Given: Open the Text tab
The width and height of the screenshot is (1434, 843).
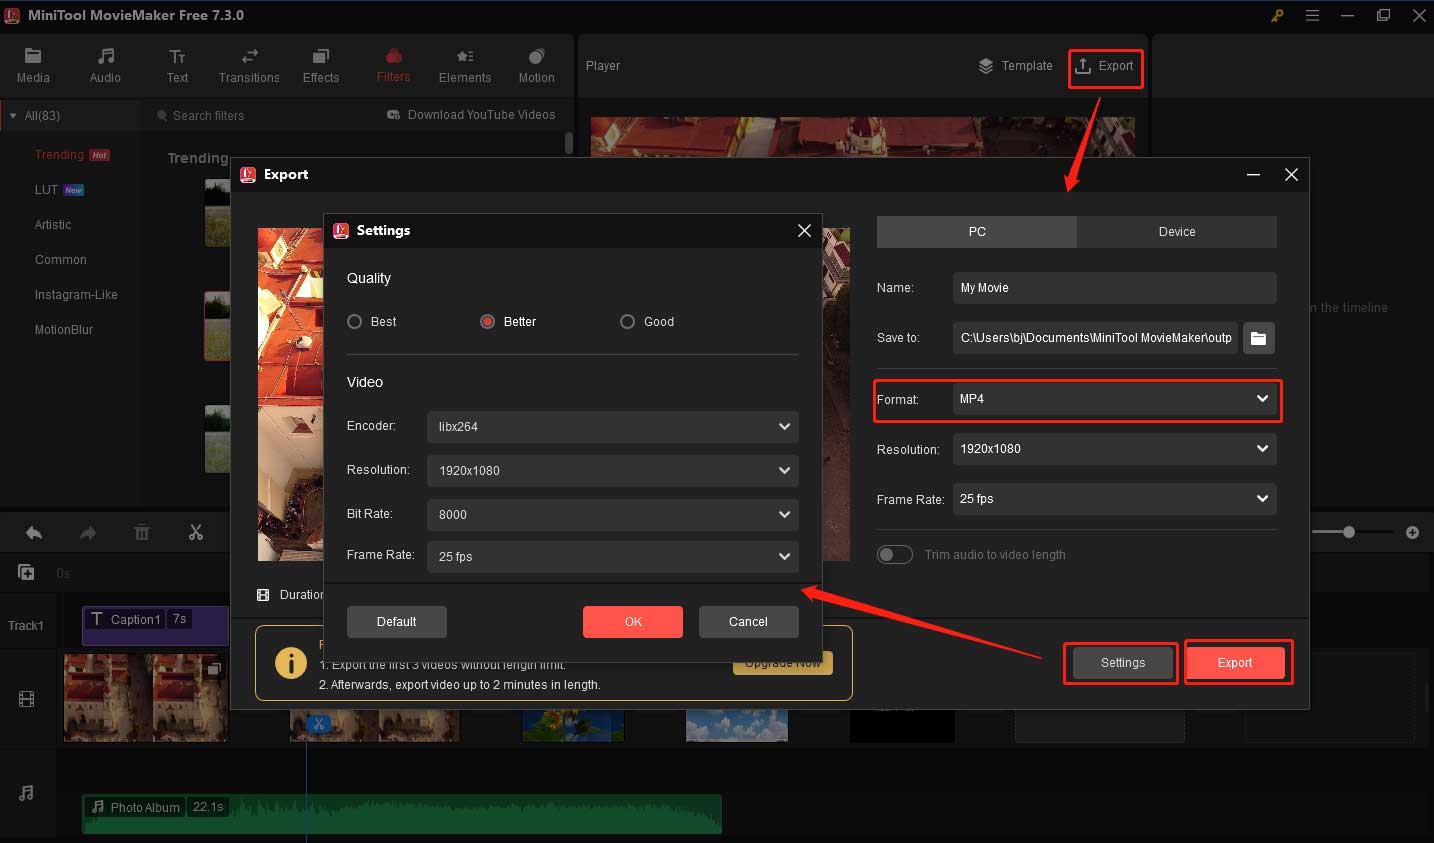Looking at the screenshot, I should [x=177, y=66].
